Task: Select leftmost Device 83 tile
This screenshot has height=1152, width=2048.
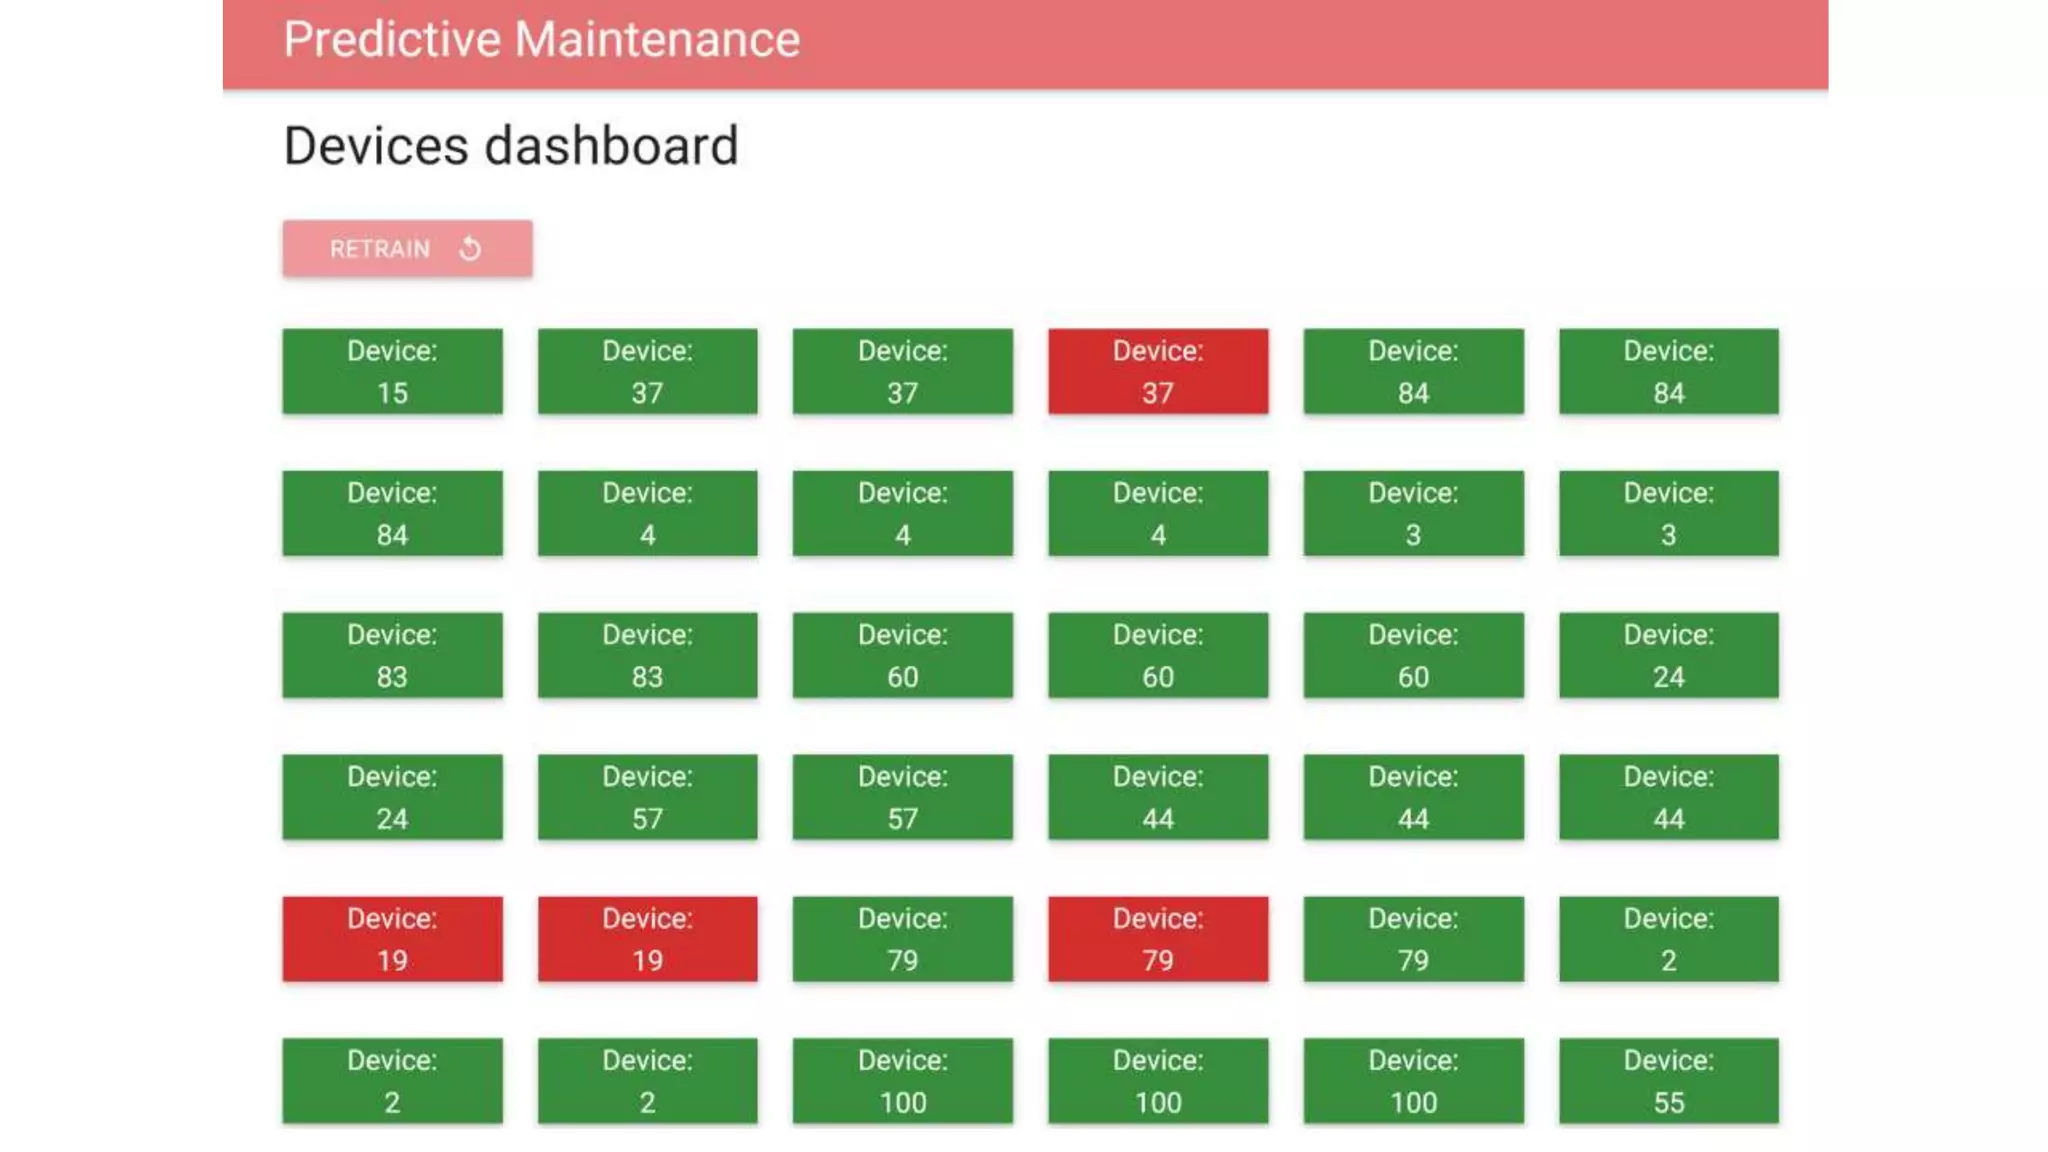Action: [392, 655]
